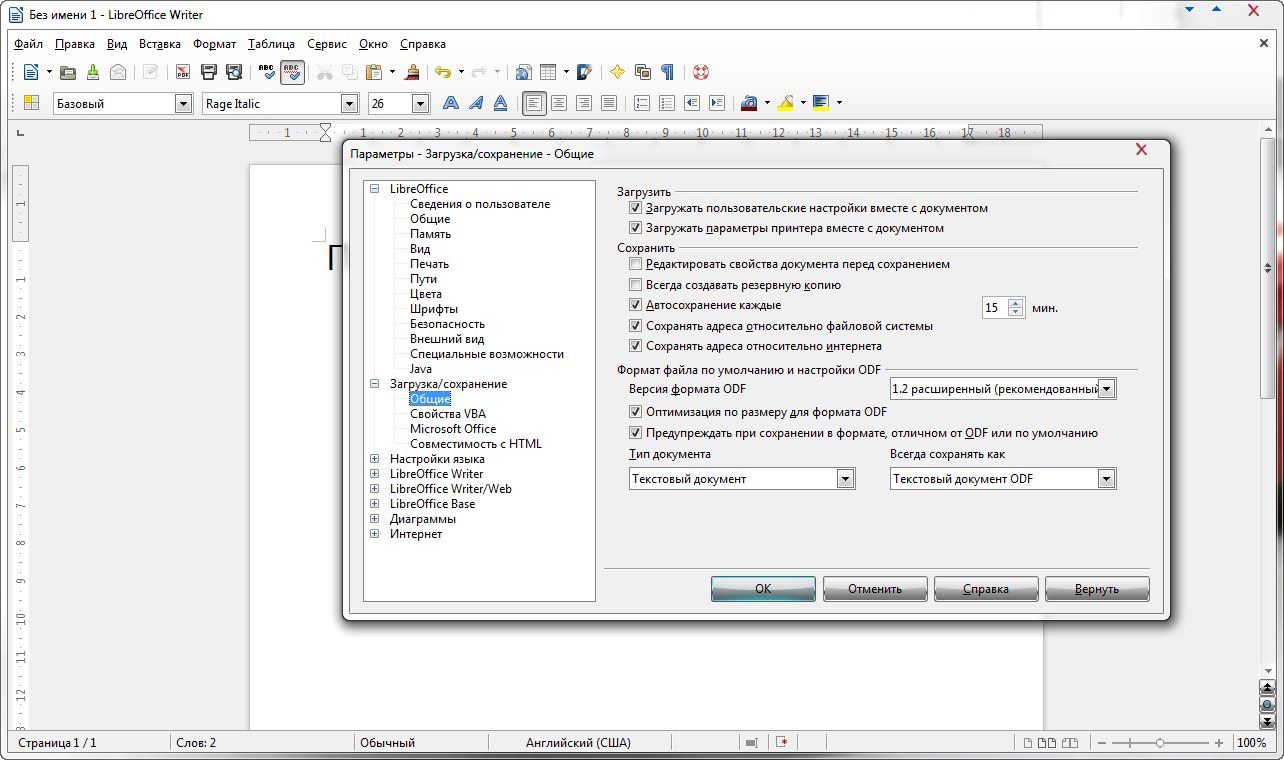This screenshot has width=1284, height=760.
Task: Click the Center alignment icon
Action: [x=559, y=103]
